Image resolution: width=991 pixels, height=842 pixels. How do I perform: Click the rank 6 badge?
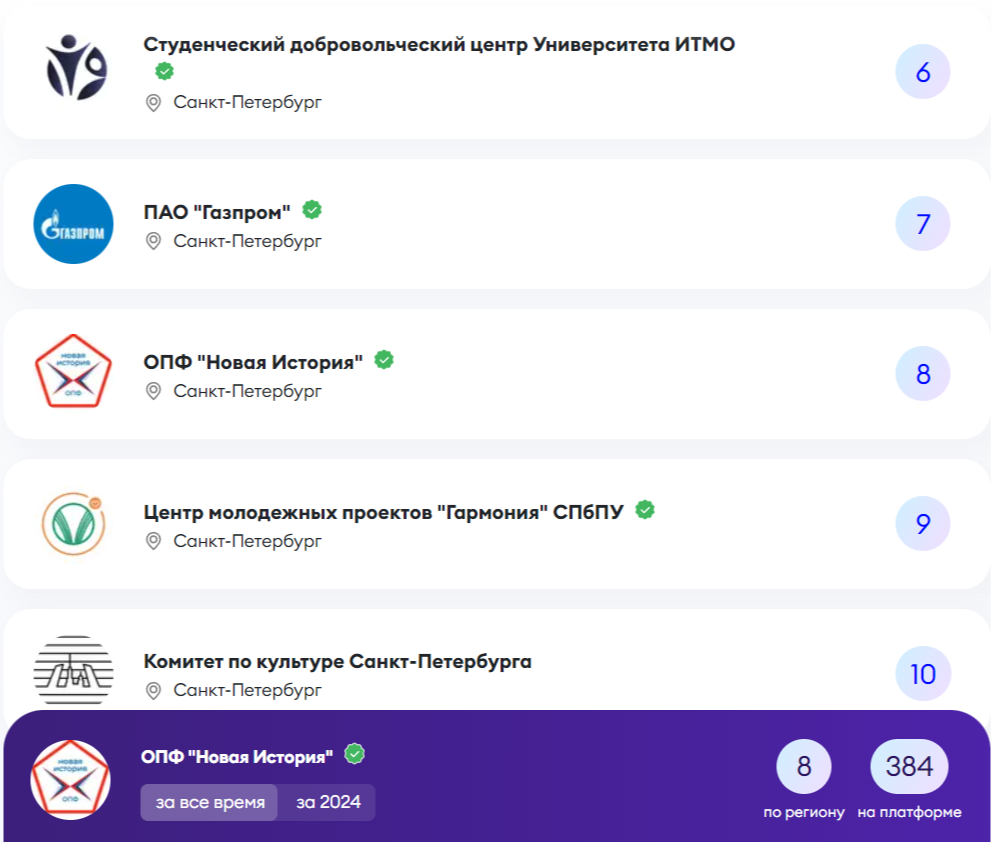[922, 73]
